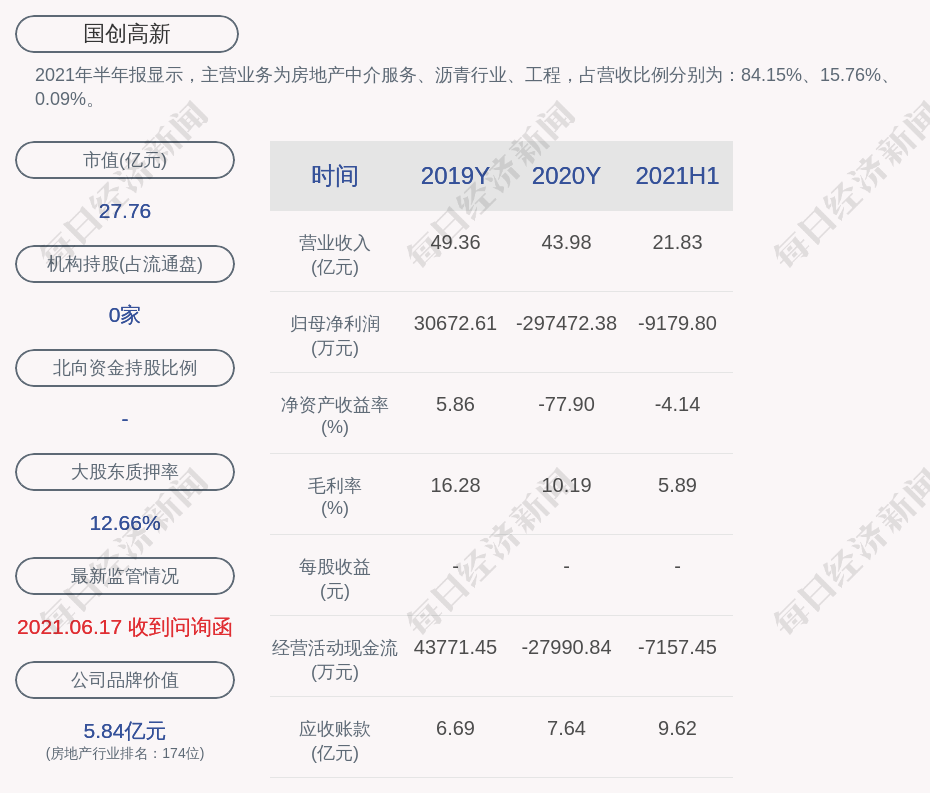Image resolution: width=930 pixels, height=793 pixels.
Task: Select the -4.14 ROE cell
Action: (x=677, y=405)
